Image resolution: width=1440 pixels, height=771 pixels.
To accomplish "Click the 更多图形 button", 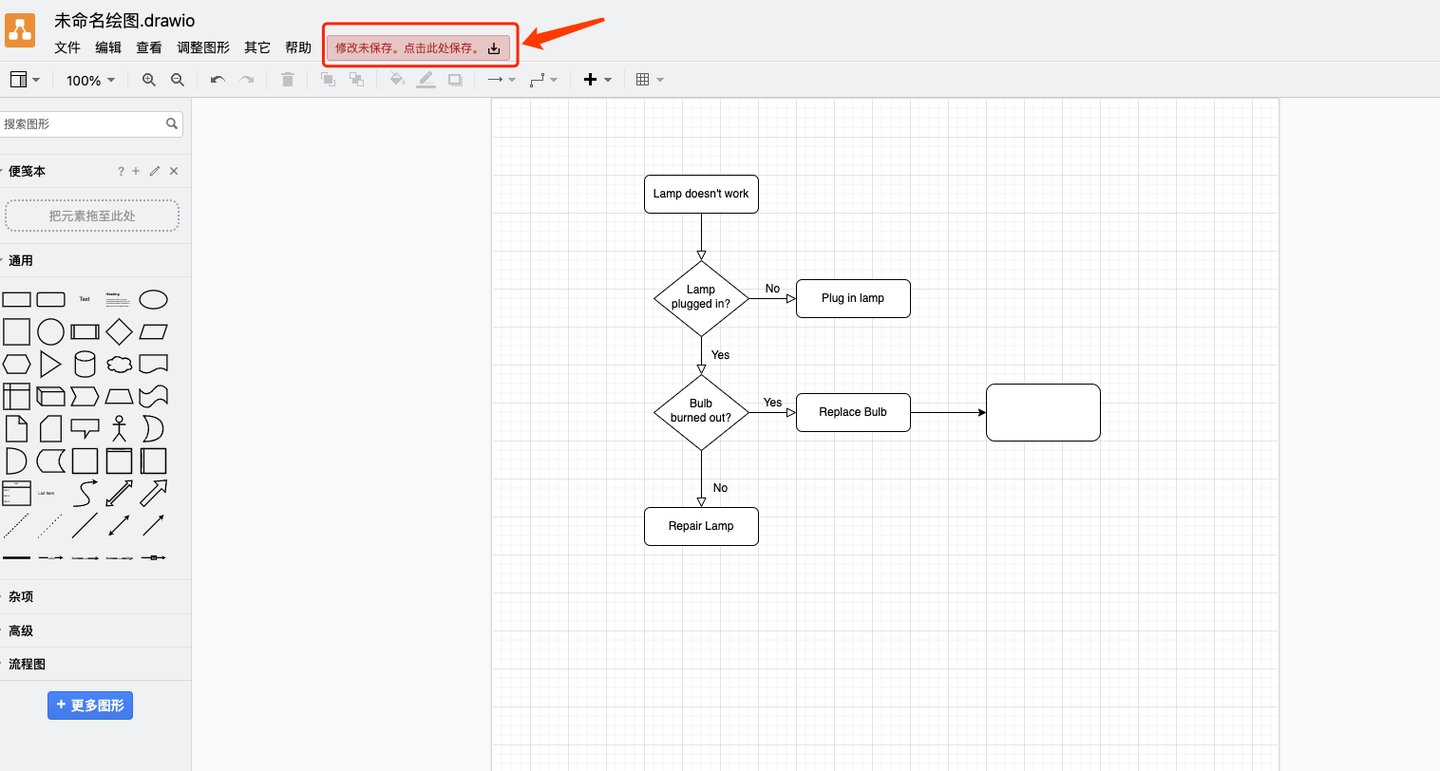I will point(90,705).
